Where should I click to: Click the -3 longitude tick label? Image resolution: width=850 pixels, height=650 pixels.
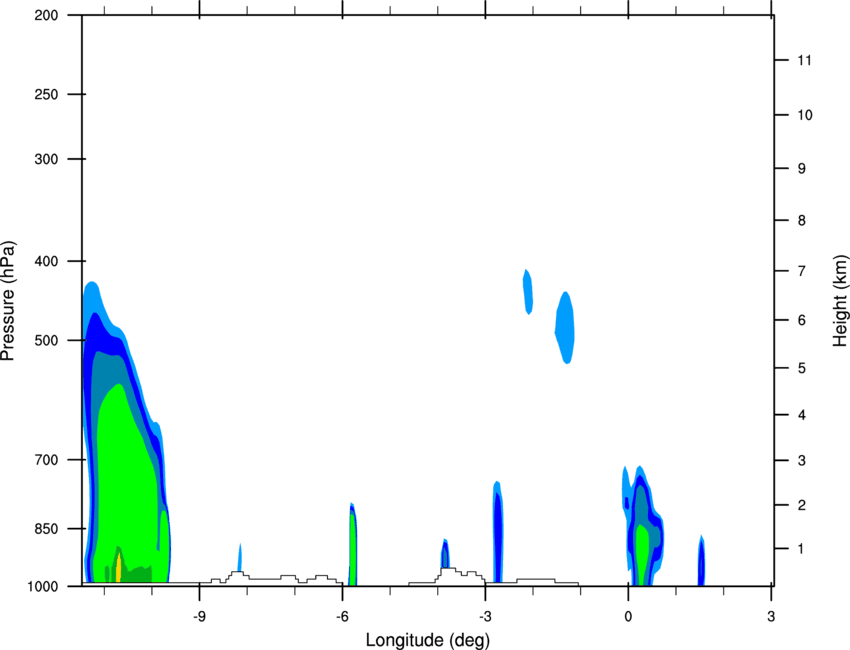485,617
